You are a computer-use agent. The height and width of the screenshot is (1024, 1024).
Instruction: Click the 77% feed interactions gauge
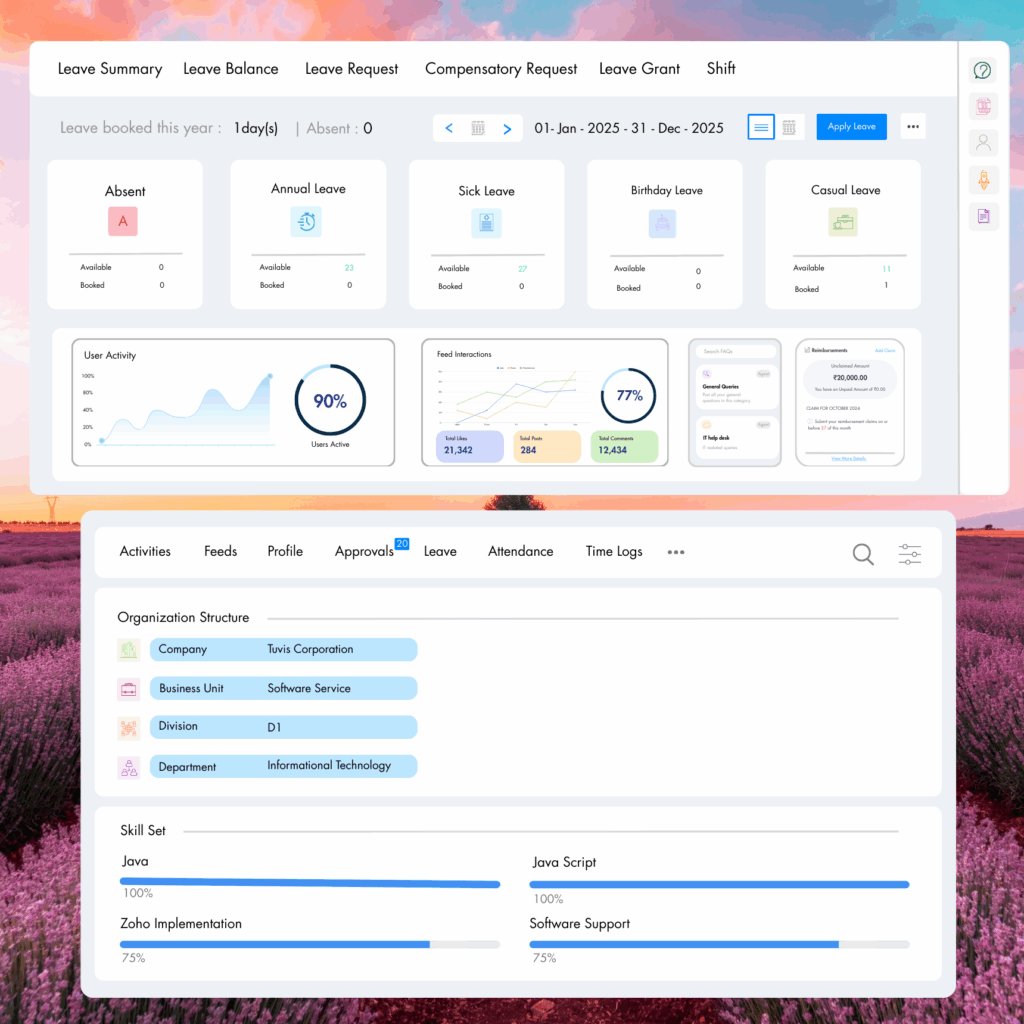pos(629,395)
